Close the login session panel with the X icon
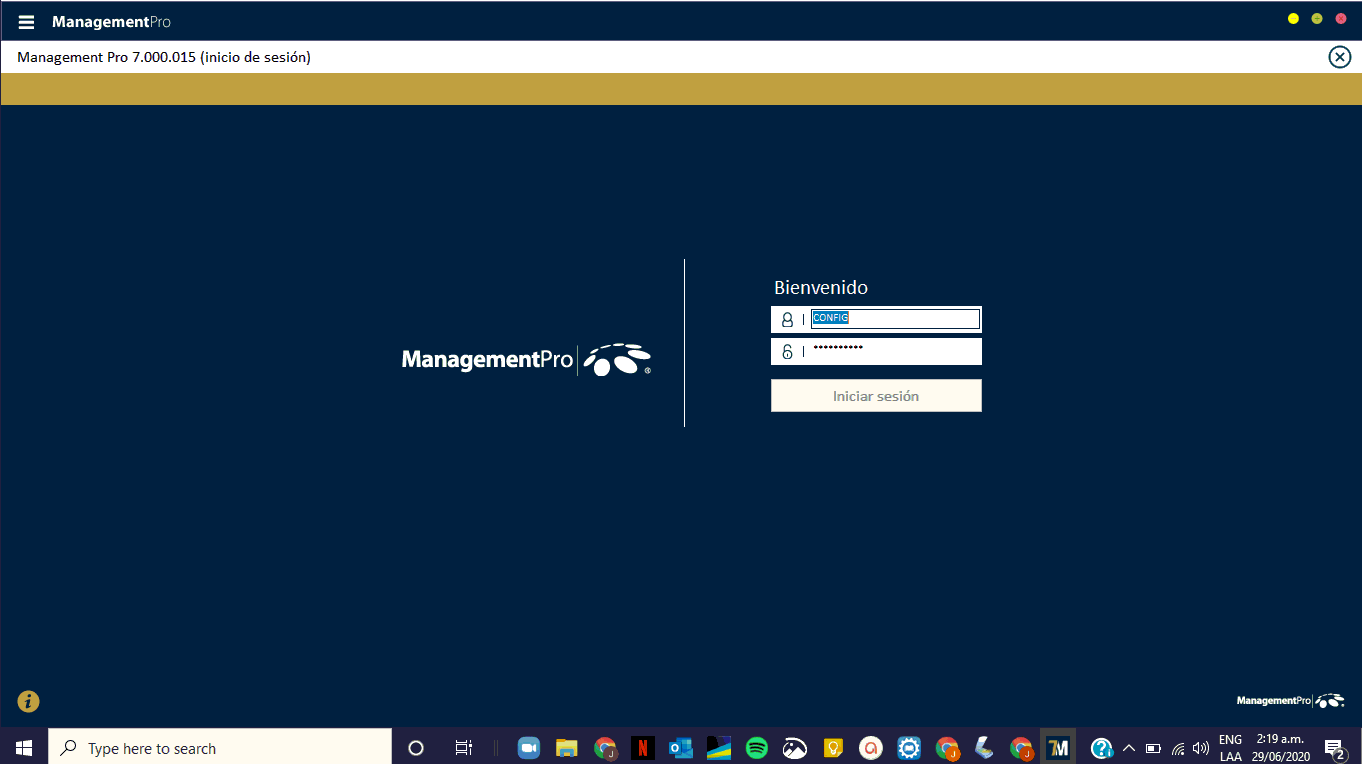This screenshot has width=1362, height=764. pos(1339,57)
